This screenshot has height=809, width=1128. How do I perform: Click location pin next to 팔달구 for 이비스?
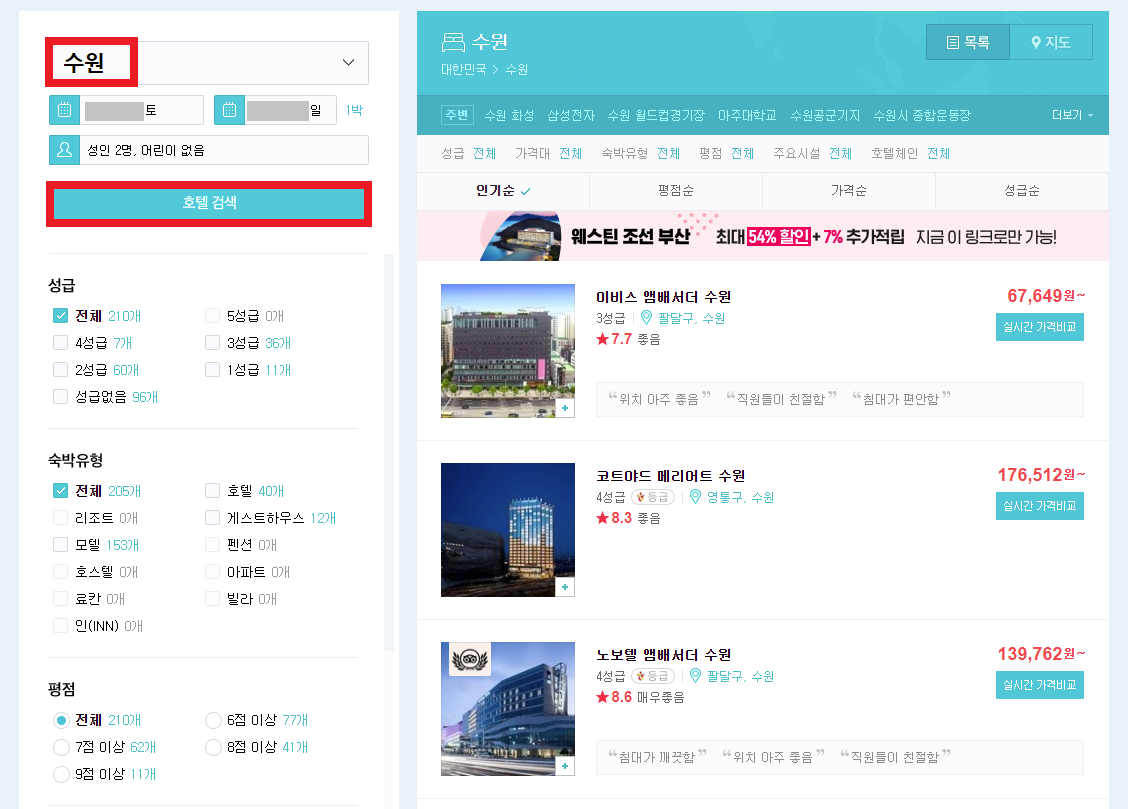pyautogui.click(x=646, y=318)
